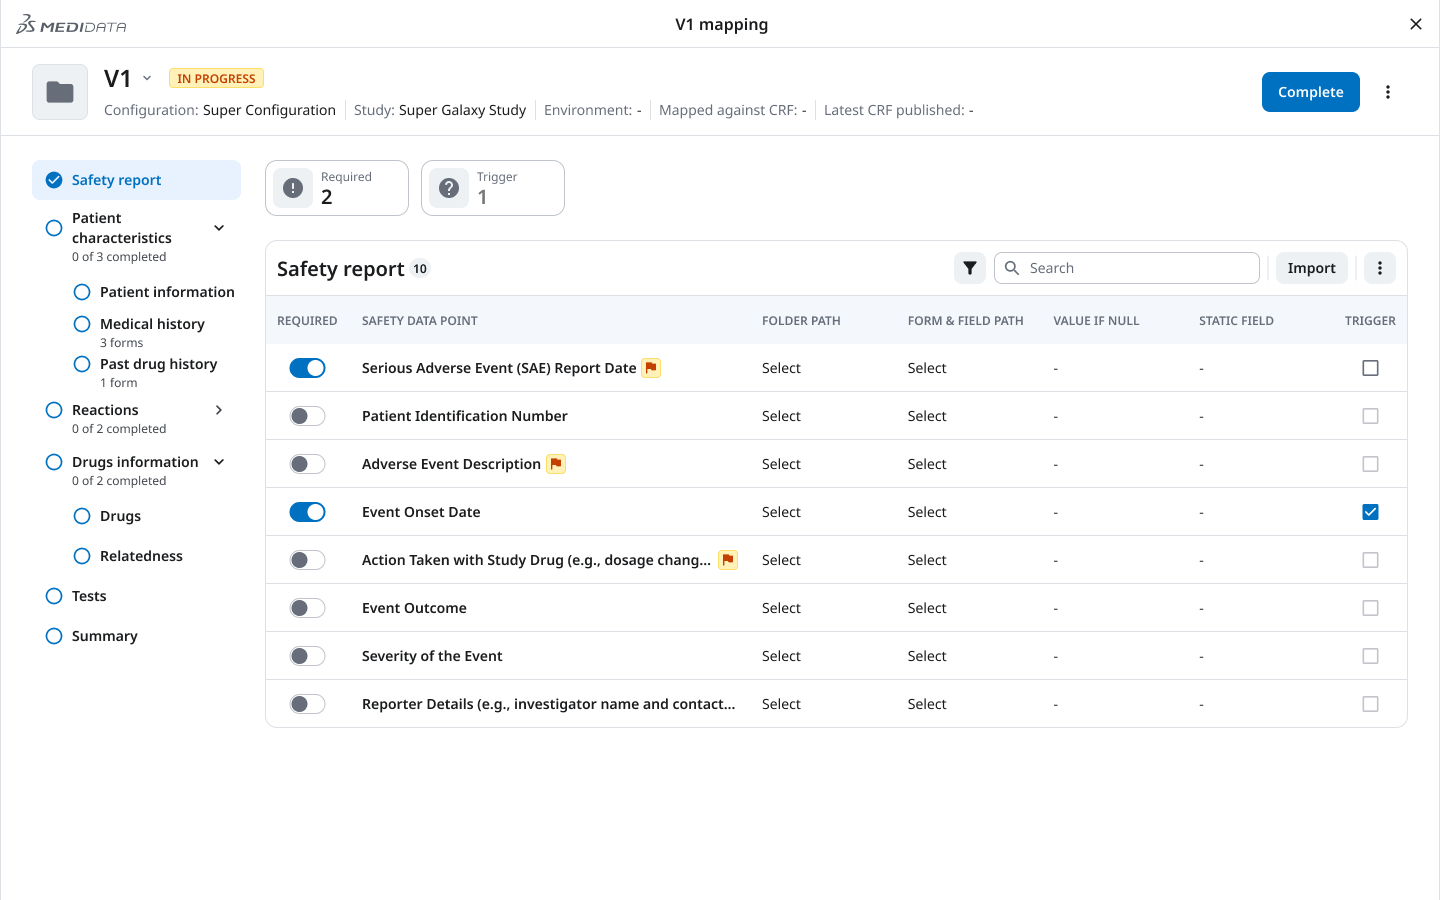Disable the required toggle for Event Onset Date
The image size is (1440, 900).
coord(307,511)
